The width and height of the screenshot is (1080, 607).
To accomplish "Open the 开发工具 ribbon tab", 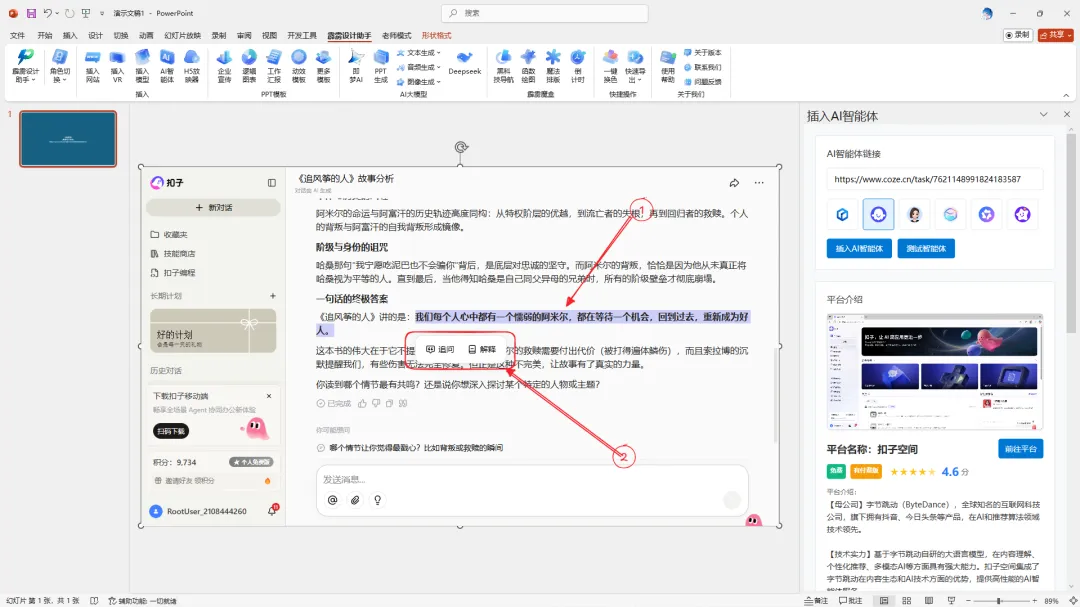I will tap(302, 35).
